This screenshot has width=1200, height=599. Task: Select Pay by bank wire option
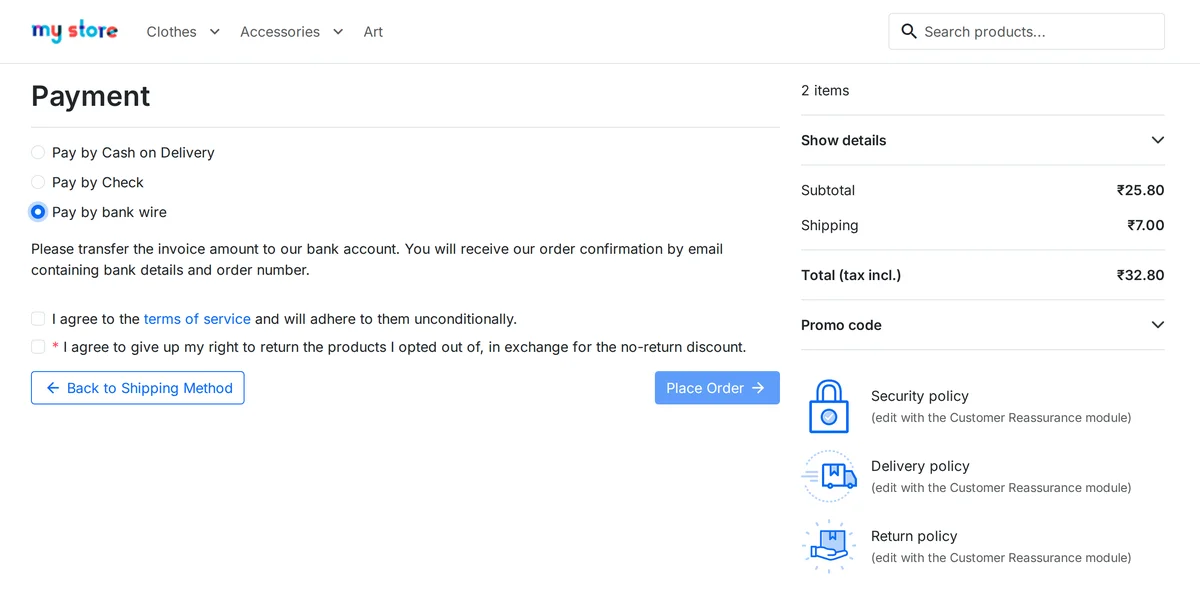[38, 212]
